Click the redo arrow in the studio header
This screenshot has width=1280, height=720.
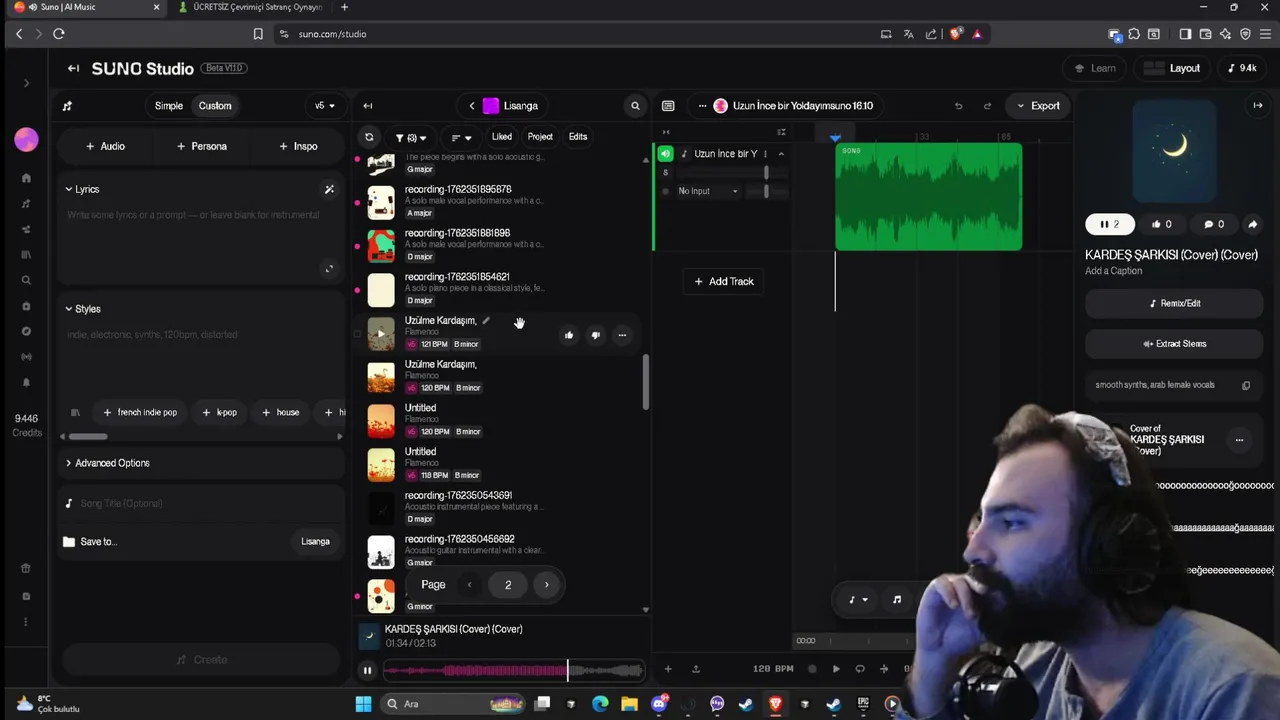[x=987, y=106]
